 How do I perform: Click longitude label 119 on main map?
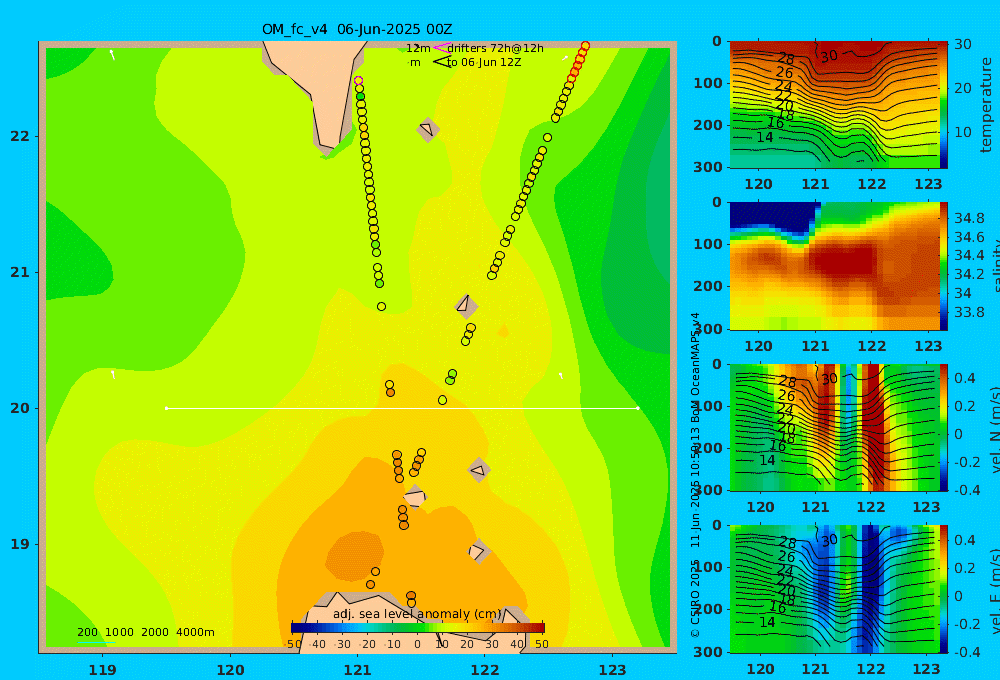pyautogui.click(x=103, y=670)
